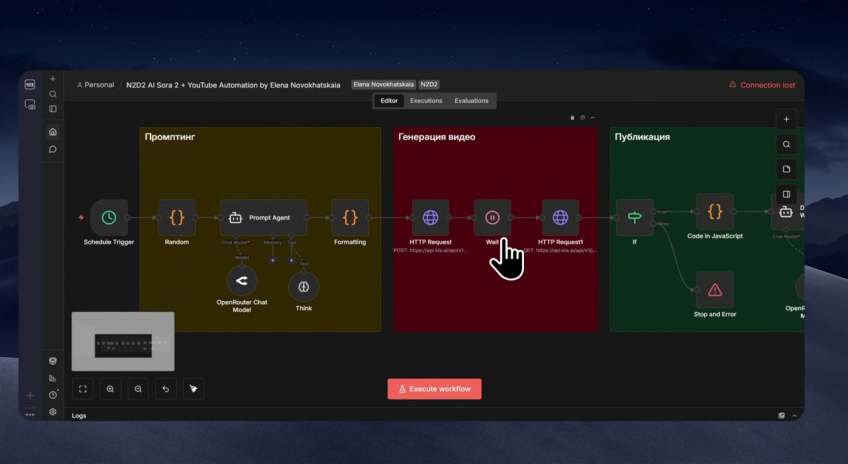The height and width of the screenshot is (464, 848).
Task: Open the Code in JavaScript node
Action: (715, 211)
